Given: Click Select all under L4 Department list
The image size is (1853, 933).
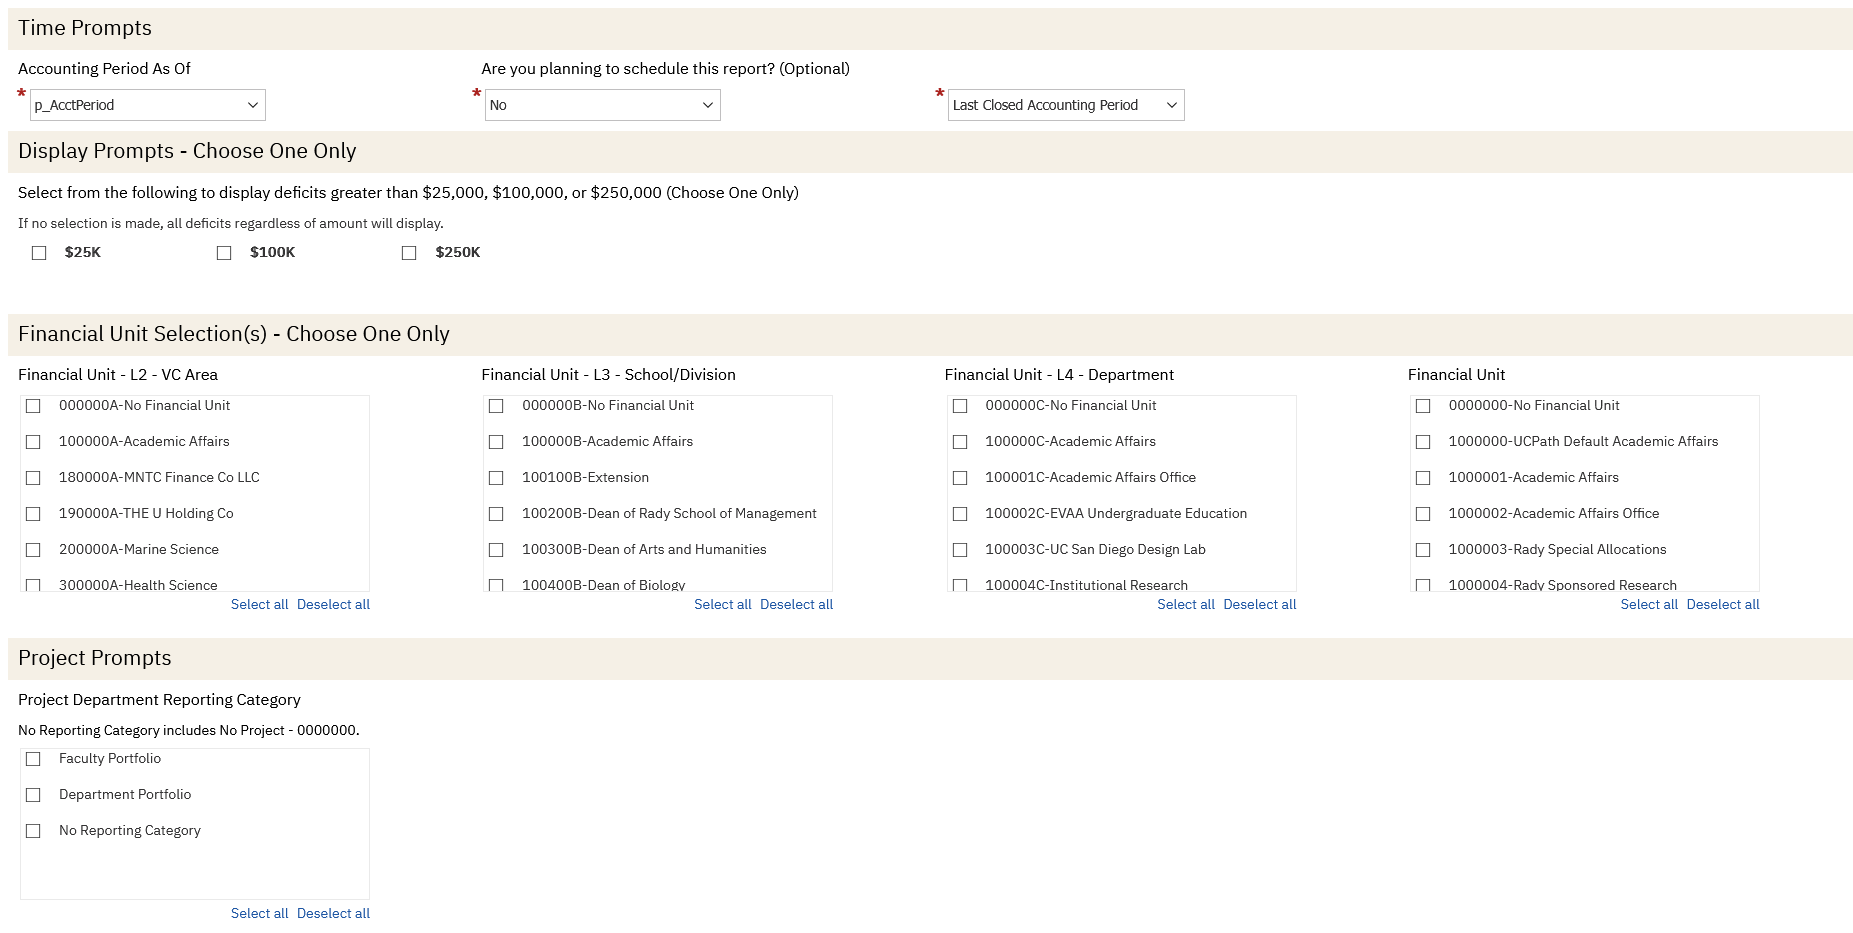Looking at the screenshot, I should coord(1185,604).
